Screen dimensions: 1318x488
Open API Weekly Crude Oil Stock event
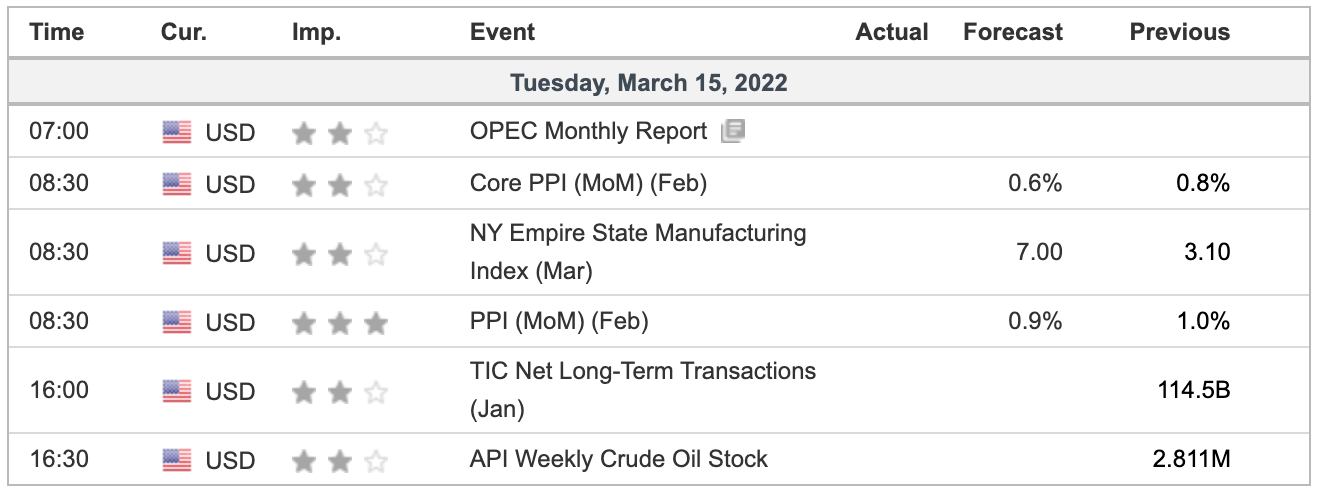pyautogui.click(x=619, y=459)
